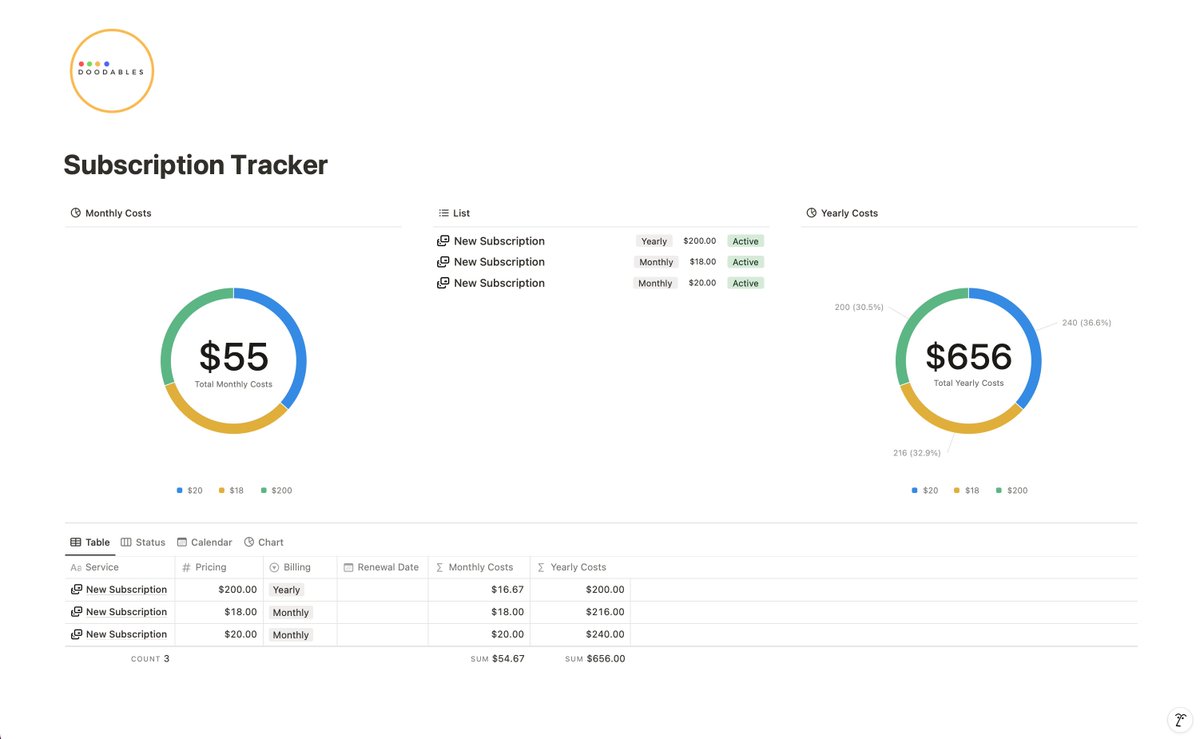
Task: Open first New Subscription in the list
Action: click(x=499, y=241)
